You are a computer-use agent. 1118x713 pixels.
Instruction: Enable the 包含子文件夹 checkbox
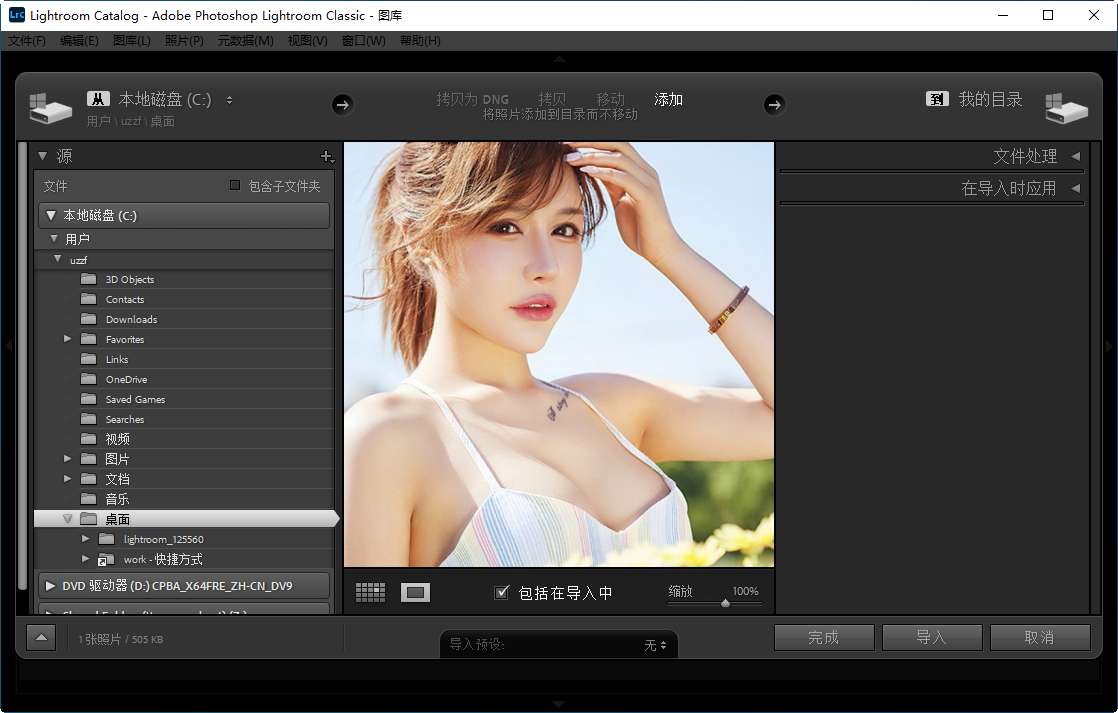click(236, 184)
